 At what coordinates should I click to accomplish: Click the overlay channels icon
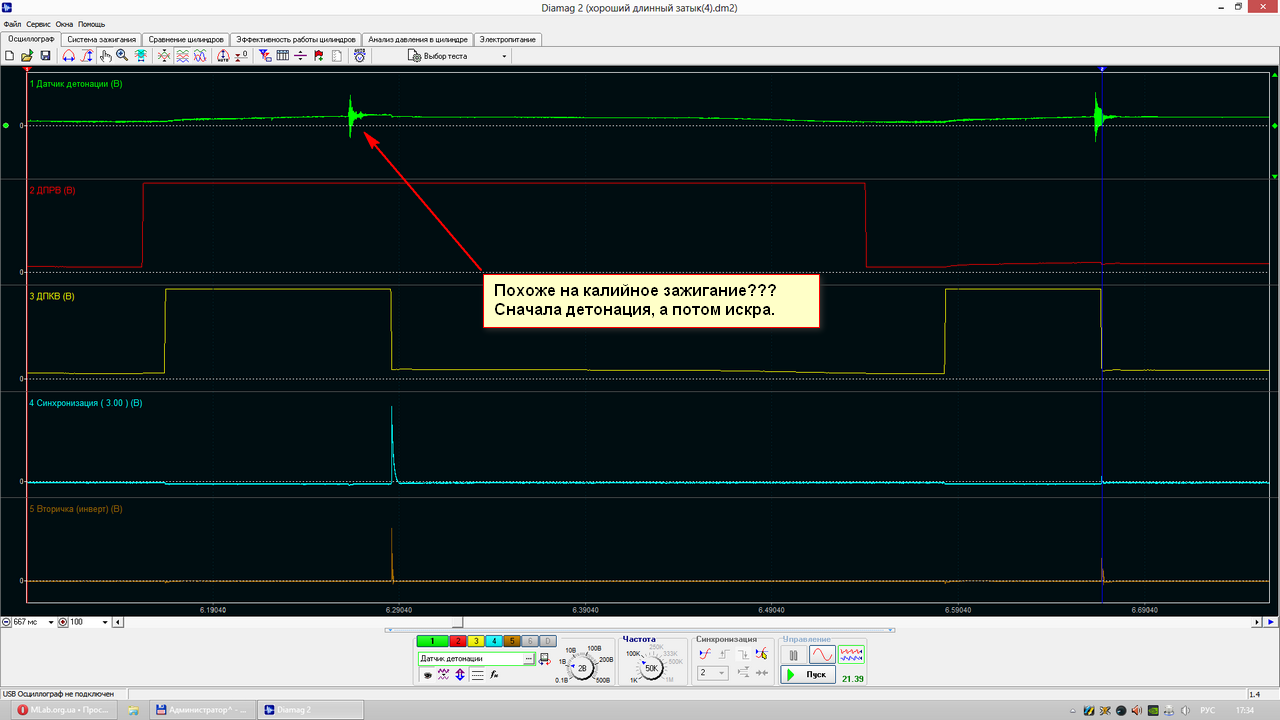click(x=164, y=56)
